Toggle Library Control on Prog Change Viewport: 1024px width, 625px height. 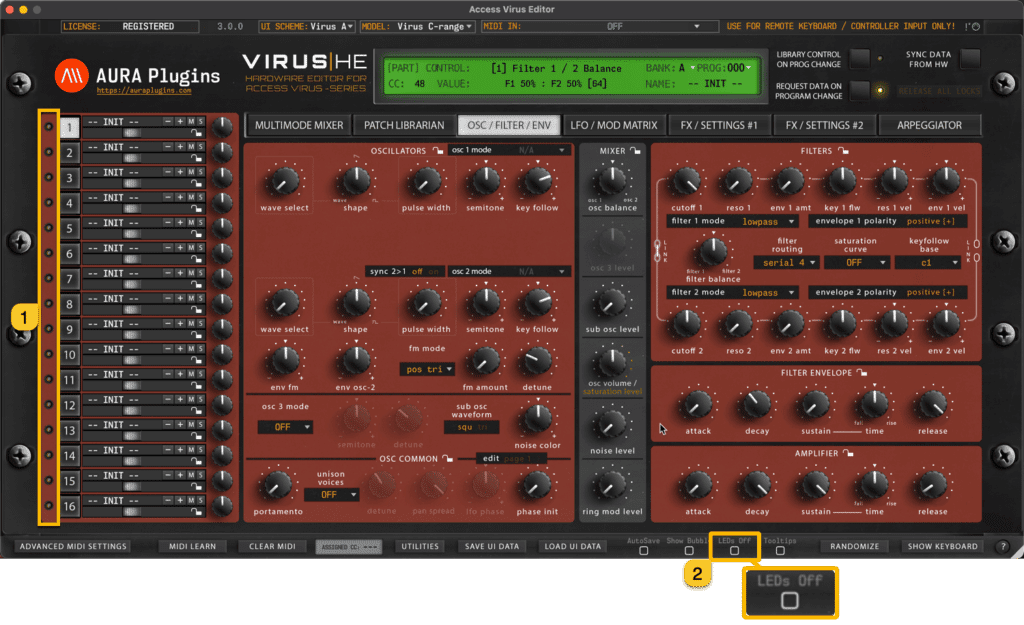(859, 59)
